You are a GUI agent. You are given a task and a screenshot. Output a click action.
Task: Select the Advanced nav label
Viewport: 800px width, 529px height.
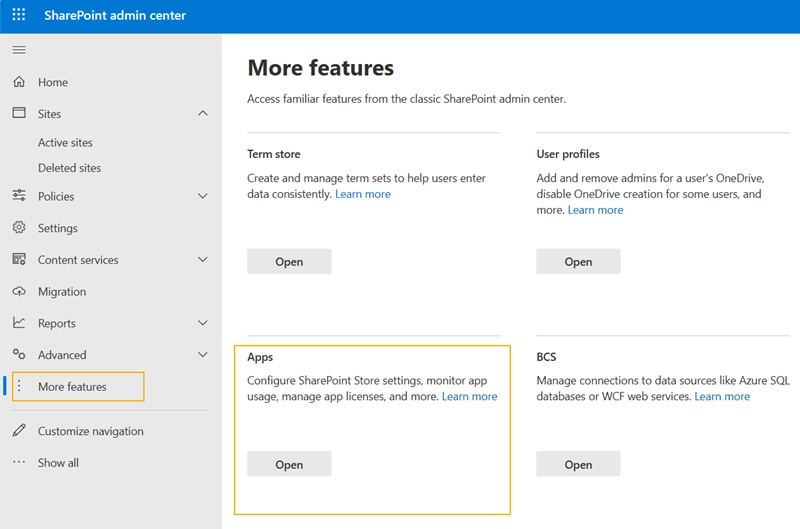click(x=62, y=355)
